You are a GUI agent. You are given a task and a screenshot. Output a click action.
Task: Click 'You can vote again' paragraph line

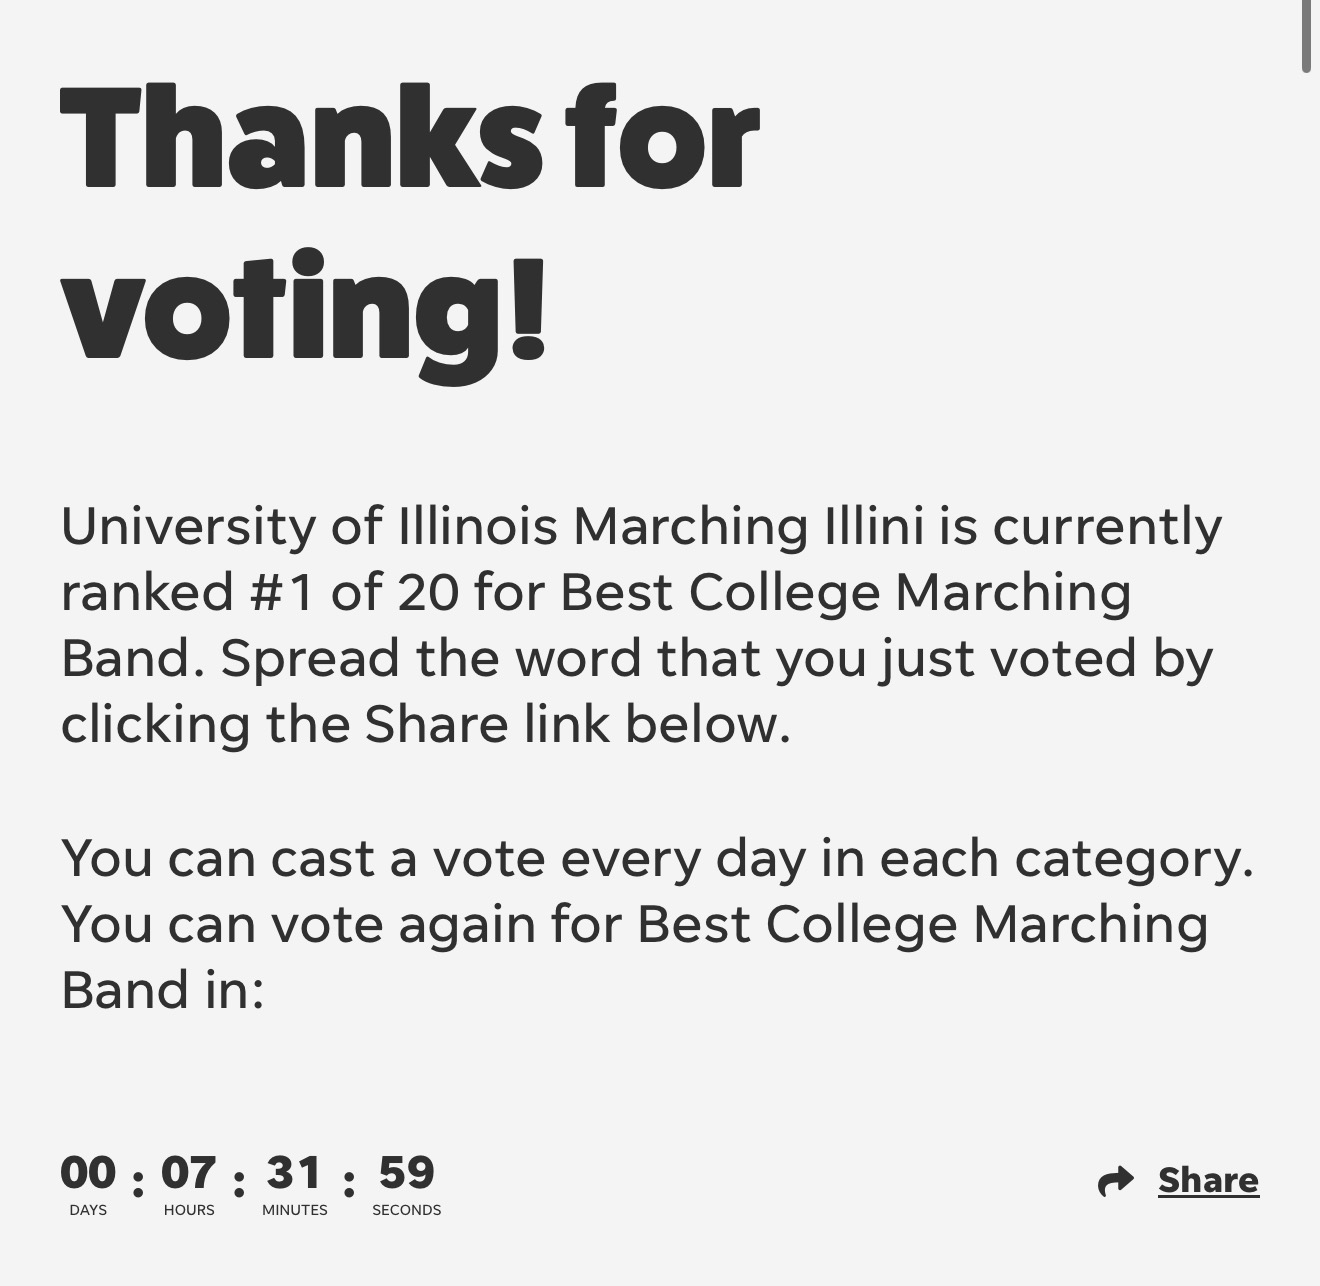coord(635,925)
